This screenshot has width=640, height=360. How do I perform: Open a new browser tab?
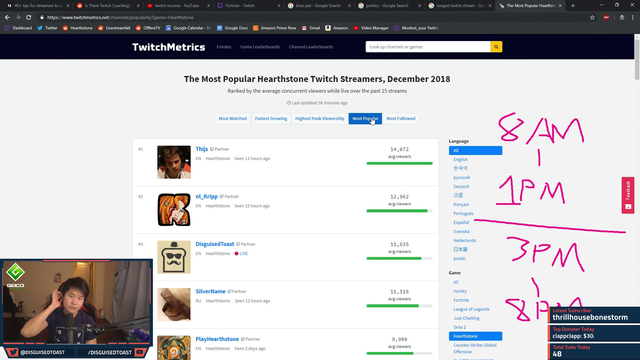point(573,6)
